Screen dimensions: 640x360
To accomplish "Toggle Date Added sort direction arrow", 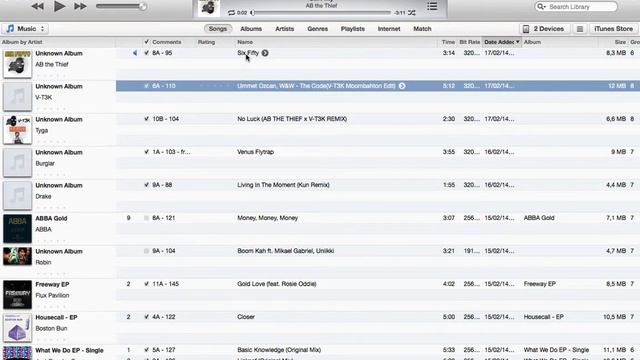I will click(x=518, y=42).
